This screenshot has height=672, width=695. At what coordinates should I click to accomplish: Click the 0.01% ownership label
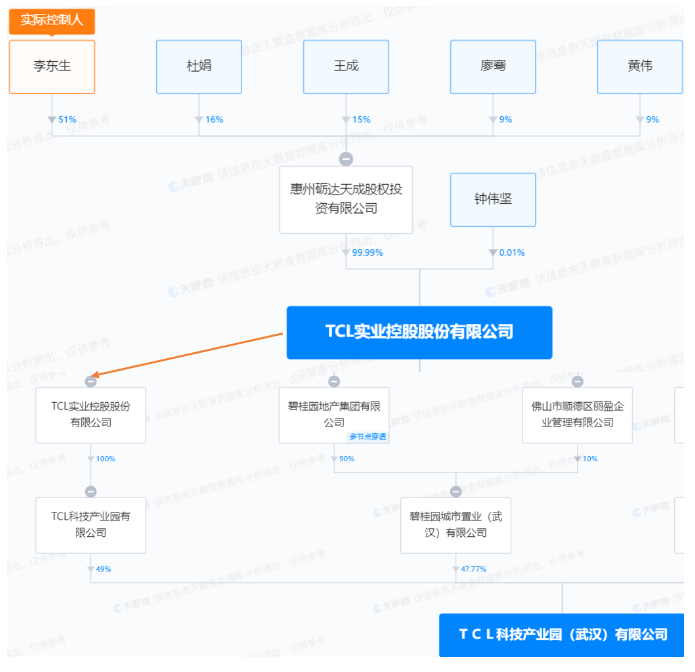pyautogui.click(x=512, y=253)
